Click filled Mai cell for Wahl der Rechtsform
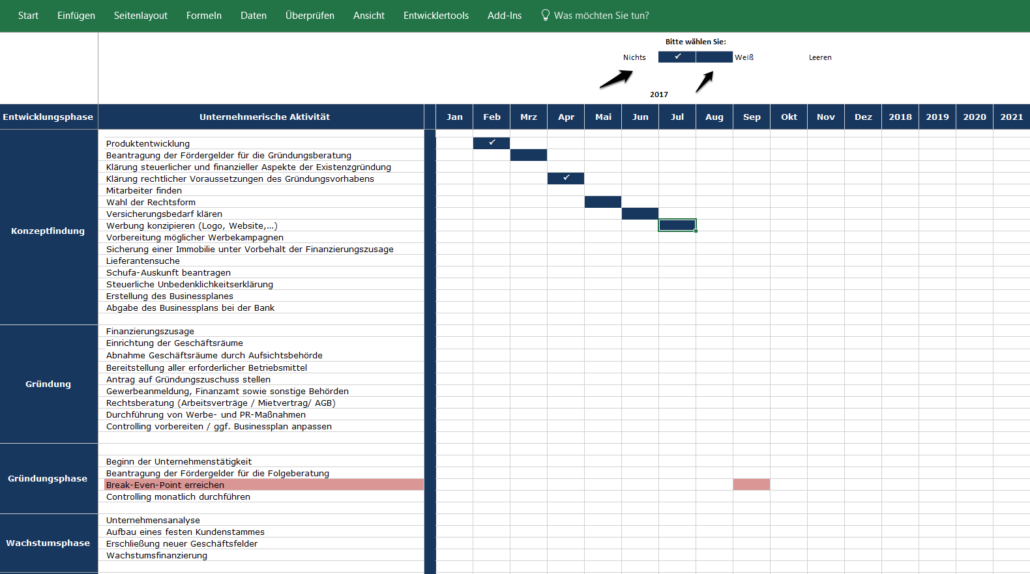 [x=603, y=202]
